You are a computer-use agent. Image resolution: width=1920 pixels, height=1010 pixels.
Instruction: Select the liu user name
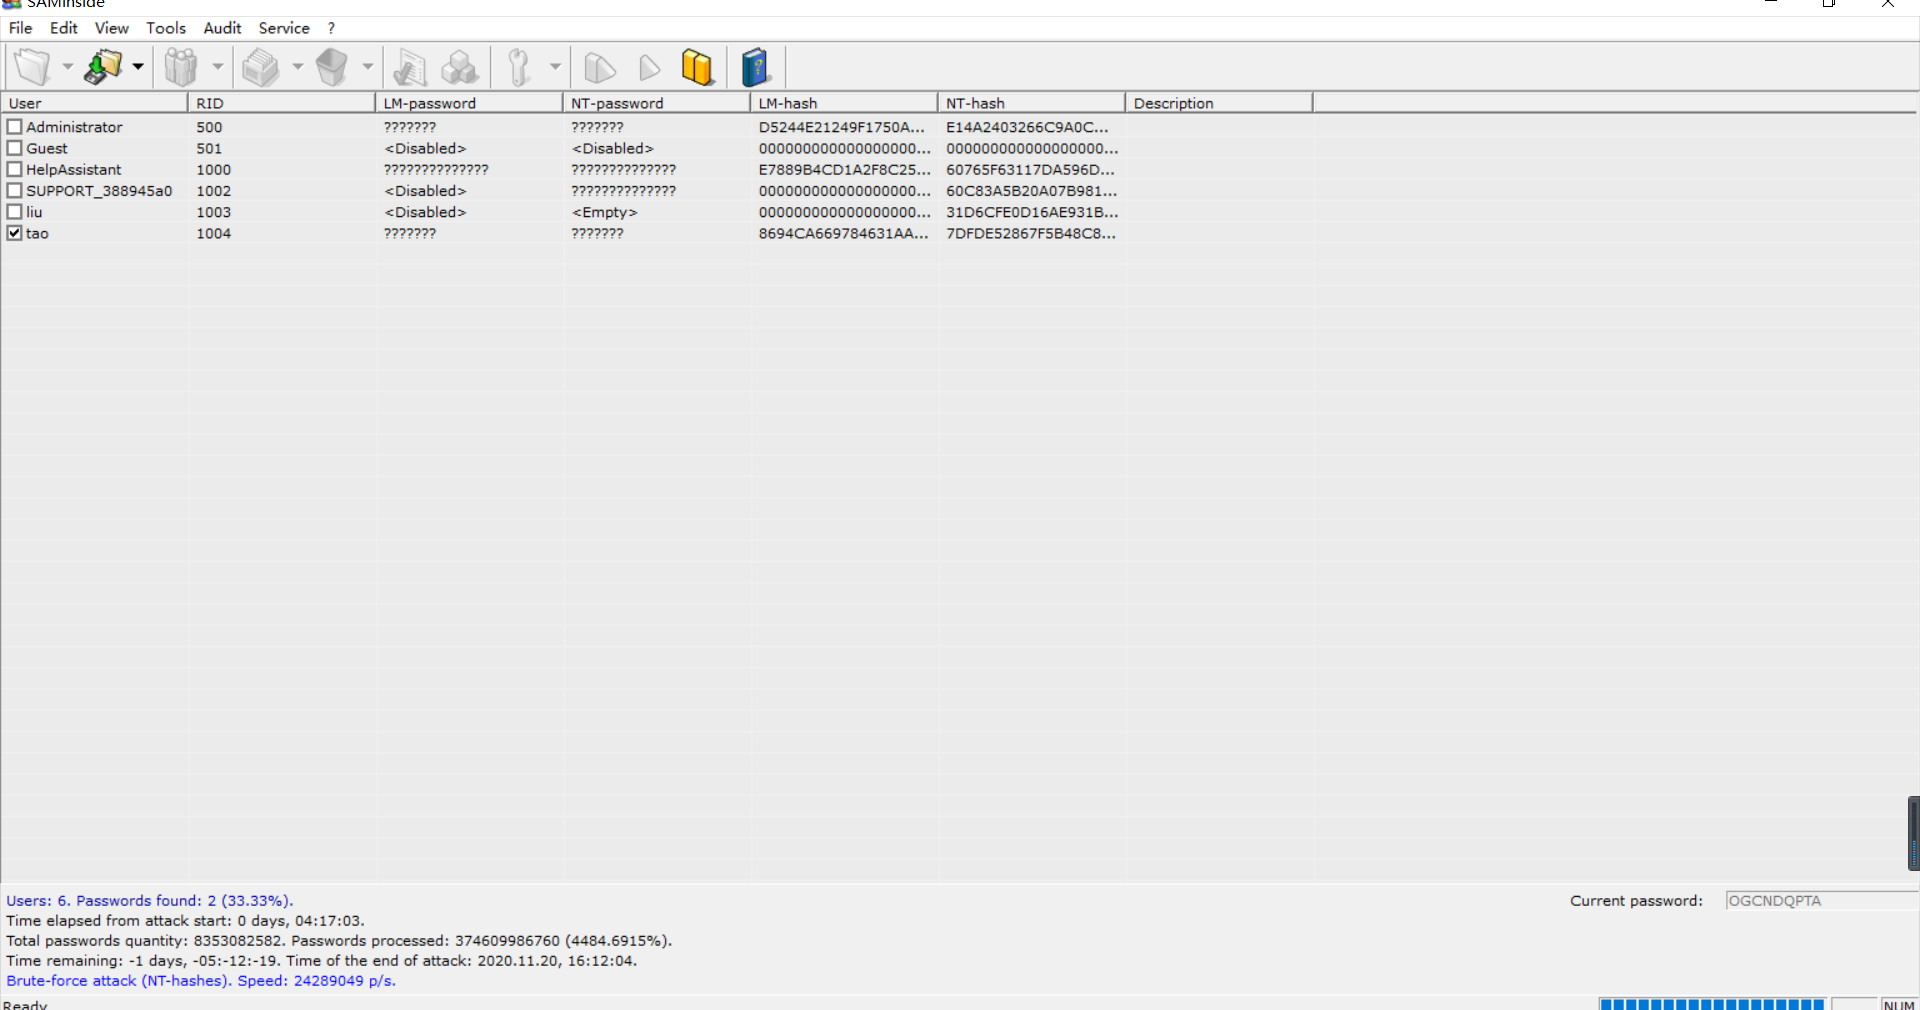point(34,212)
